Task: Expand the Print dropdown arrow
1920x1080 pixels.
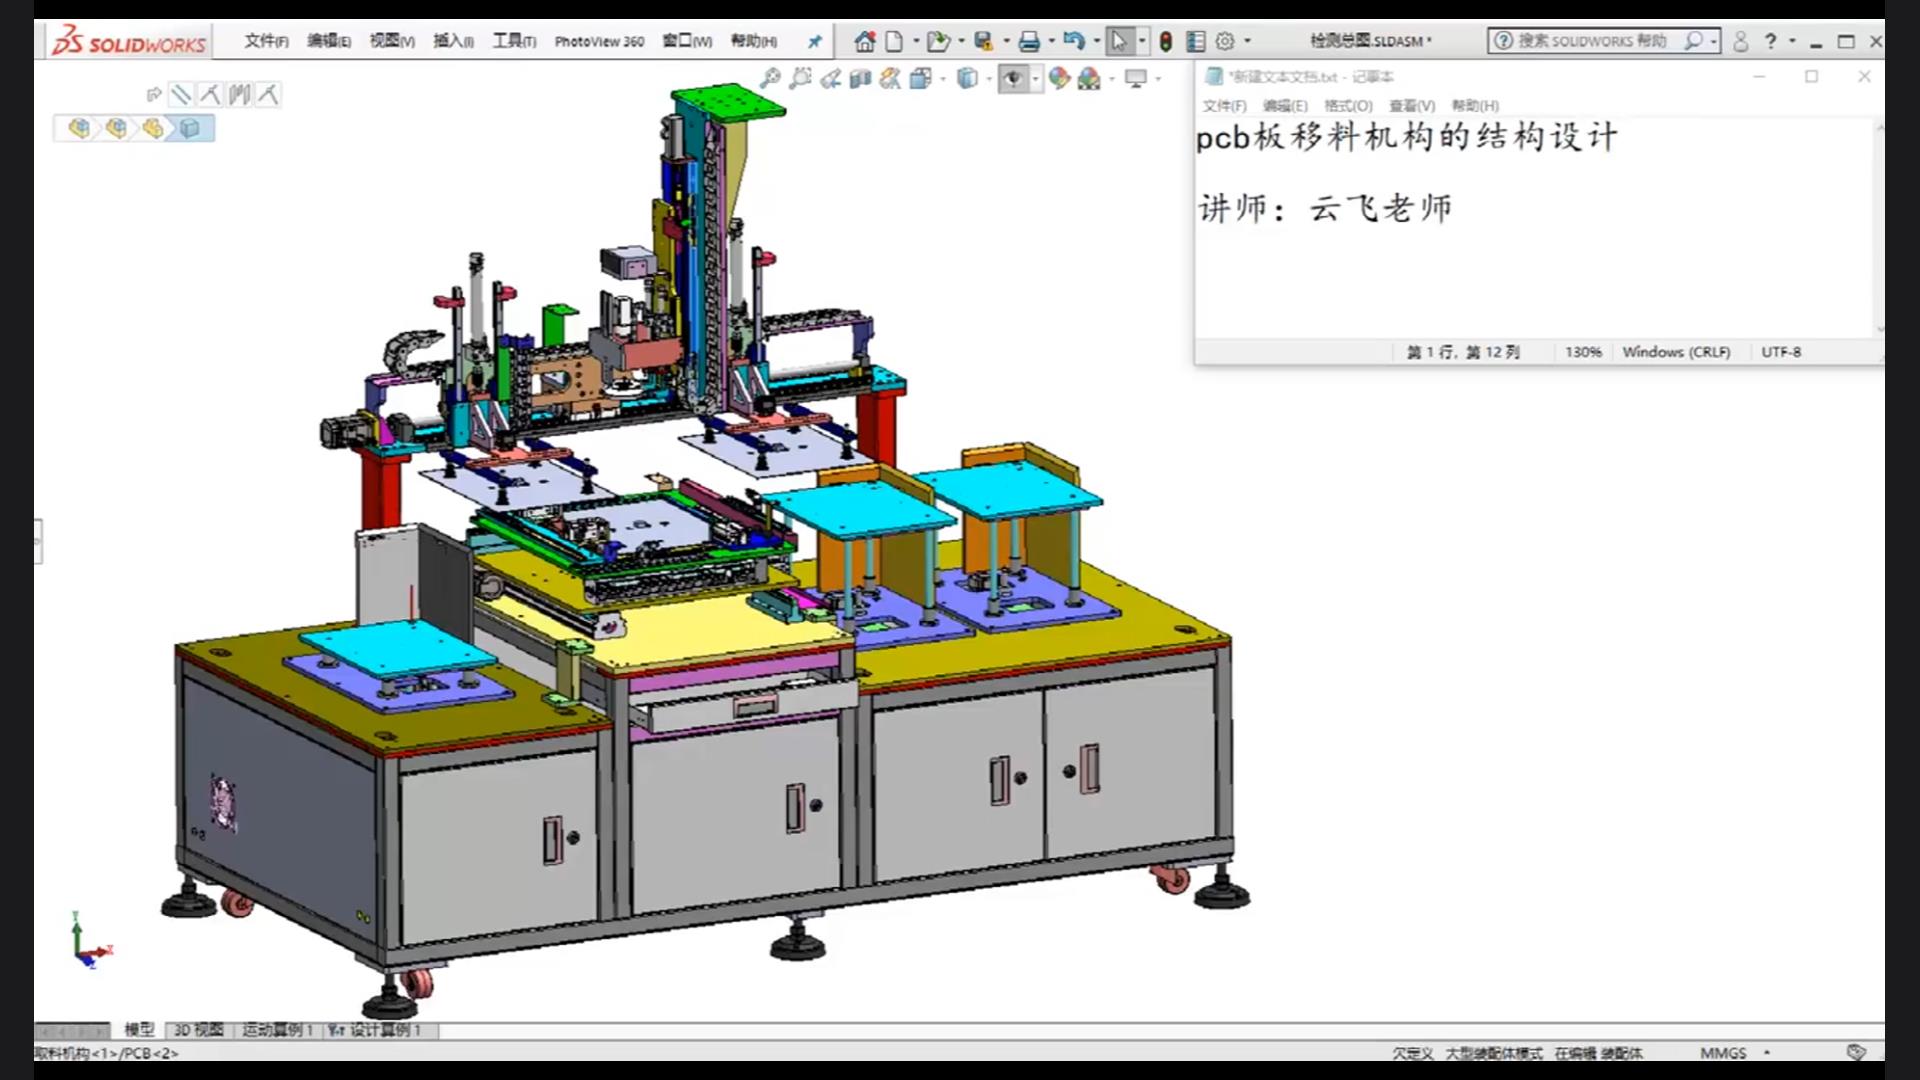Action: click(1051, 41)
